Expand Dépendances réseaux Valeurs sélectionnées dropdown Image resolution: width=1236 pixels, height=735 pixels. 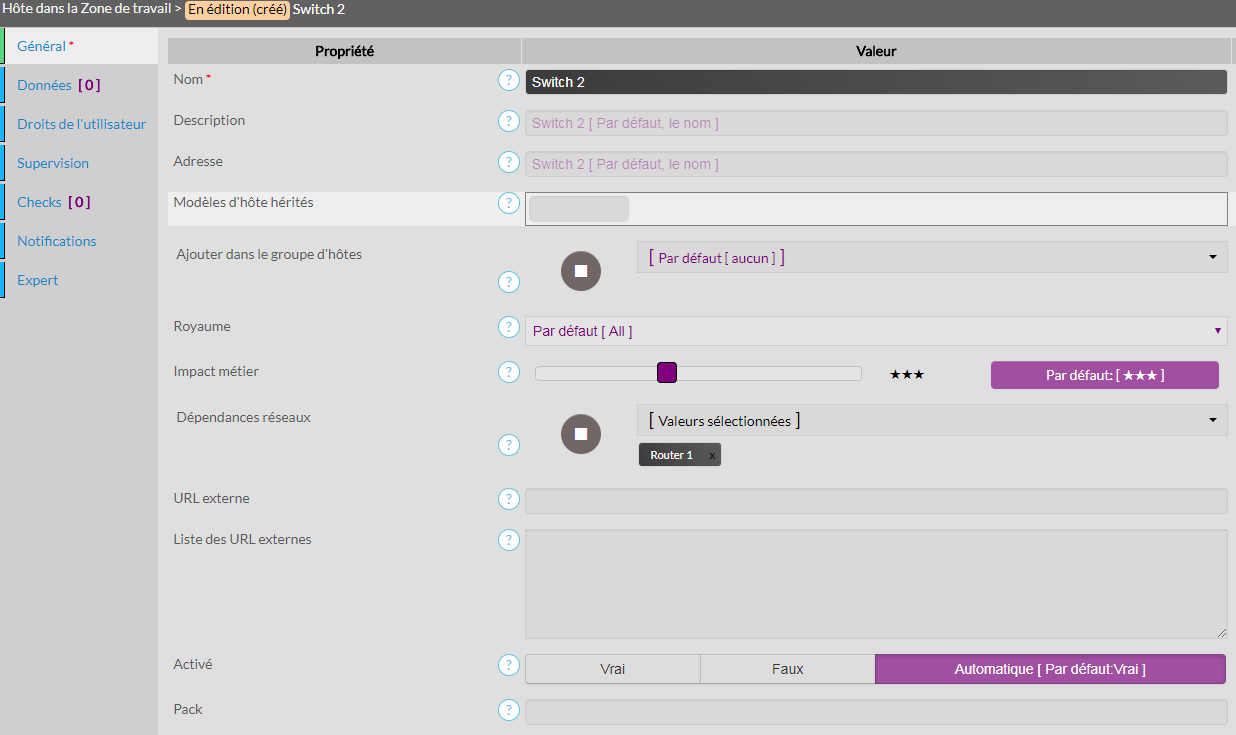pos(931,421)
